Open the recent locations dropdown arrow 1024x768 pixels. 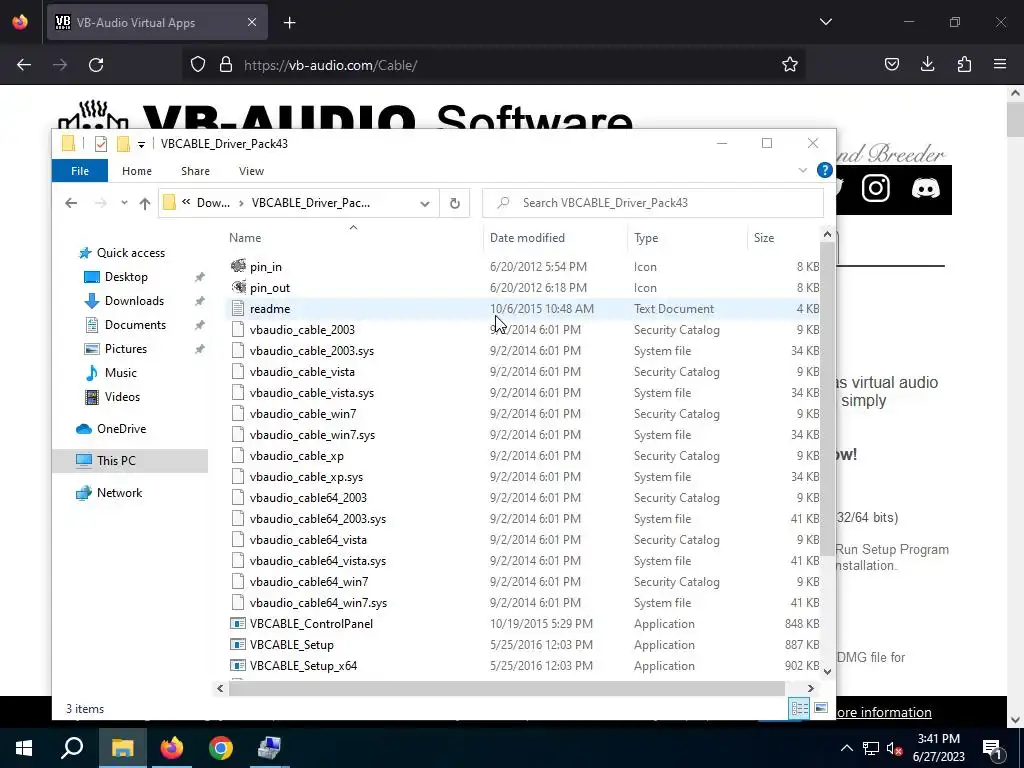click(124, 203)
